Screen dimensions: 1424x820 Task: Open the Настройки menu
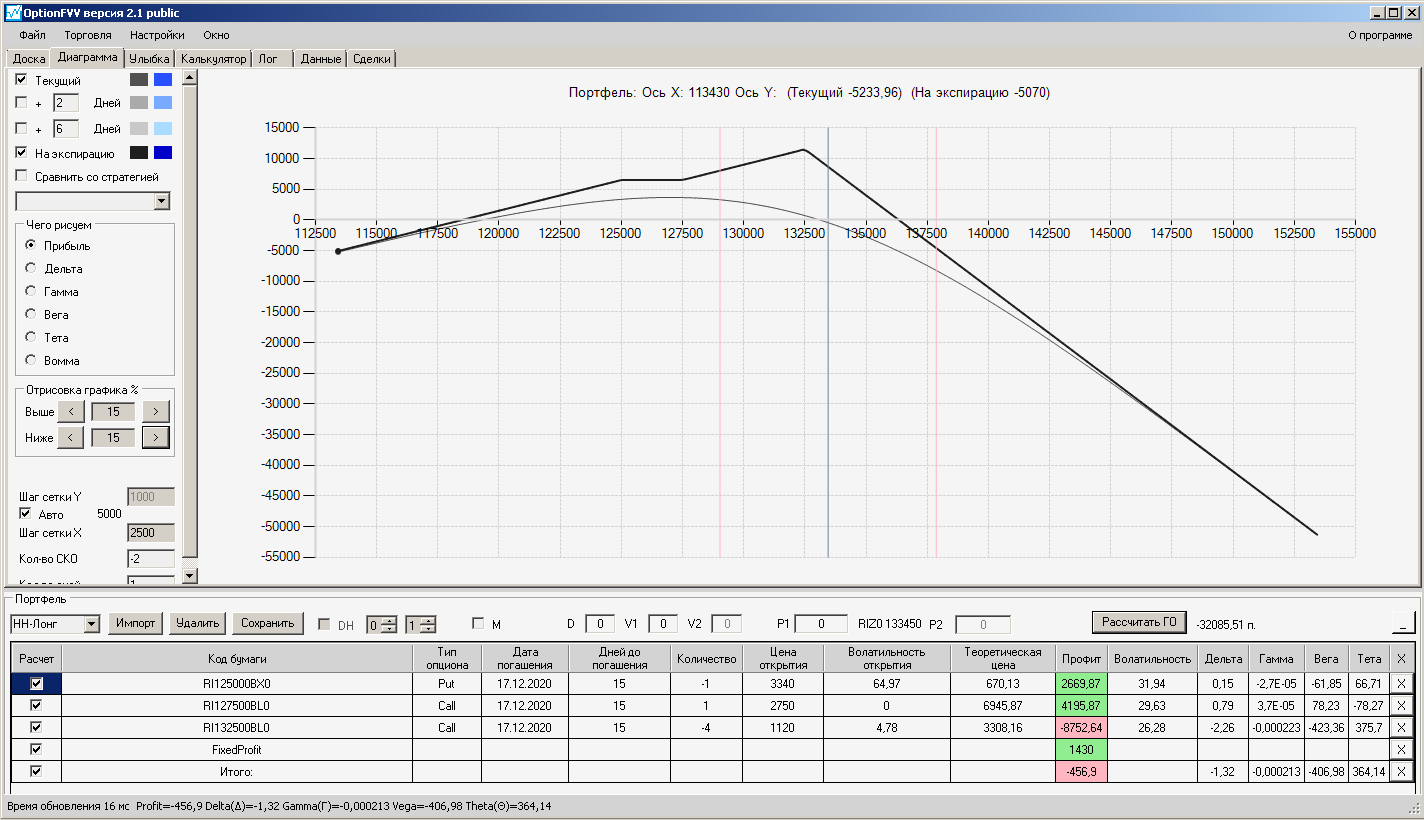point(157,35)
